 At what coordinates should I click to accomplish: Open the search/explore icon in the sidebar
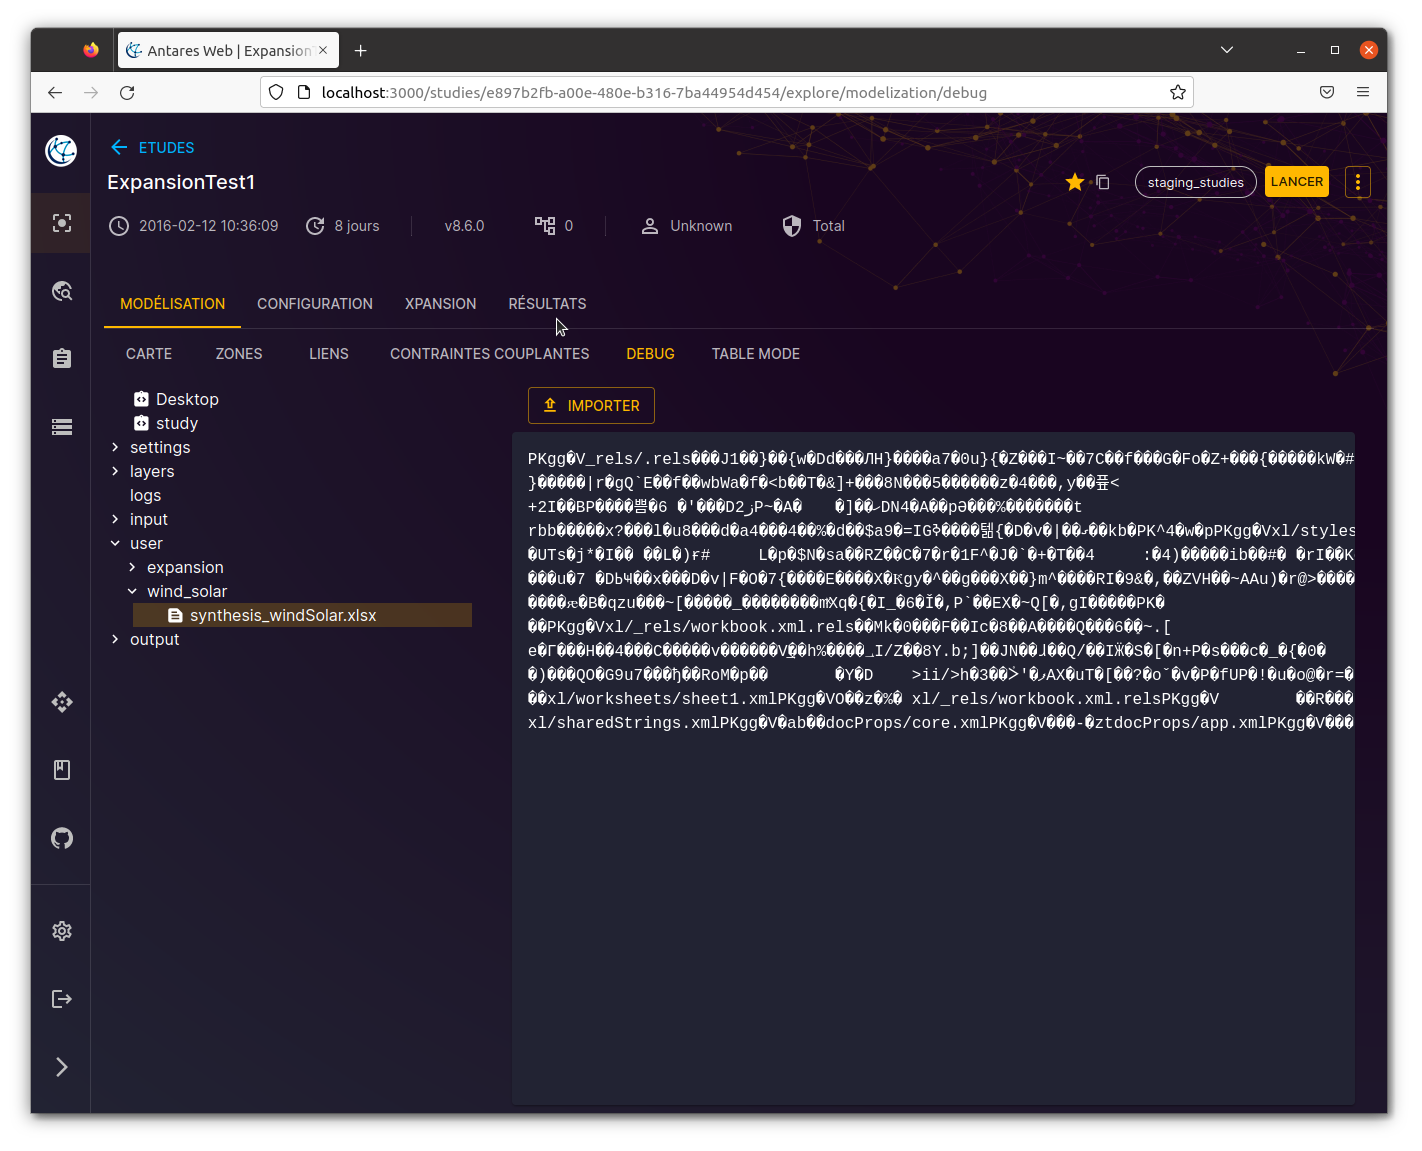click(62, 290)
